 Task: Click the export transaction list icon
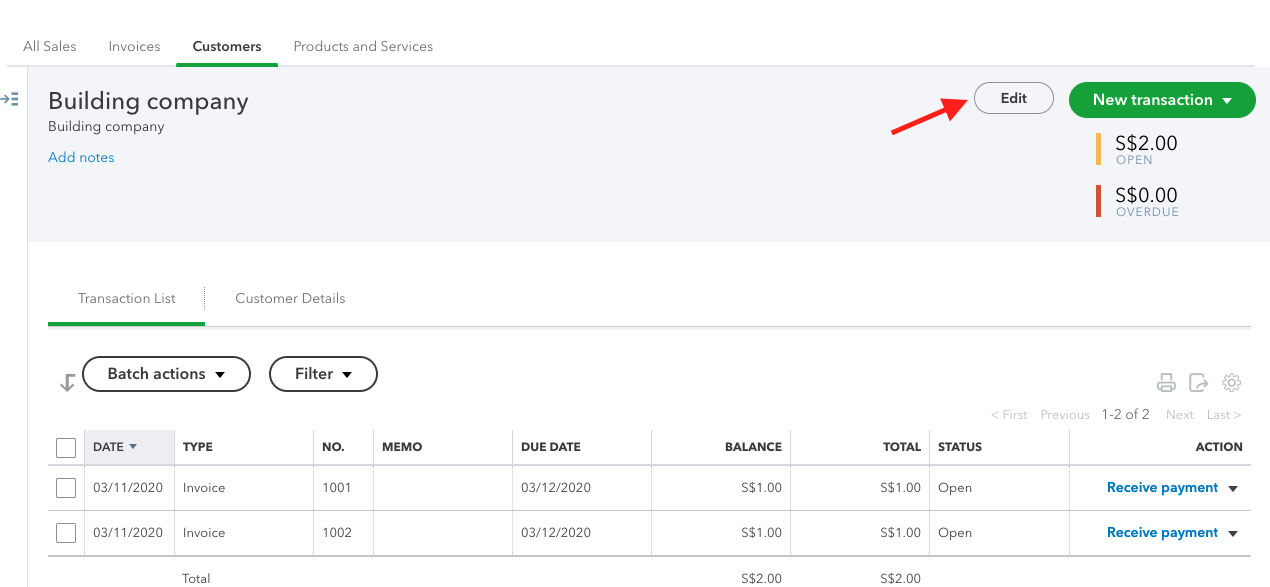1198,382
